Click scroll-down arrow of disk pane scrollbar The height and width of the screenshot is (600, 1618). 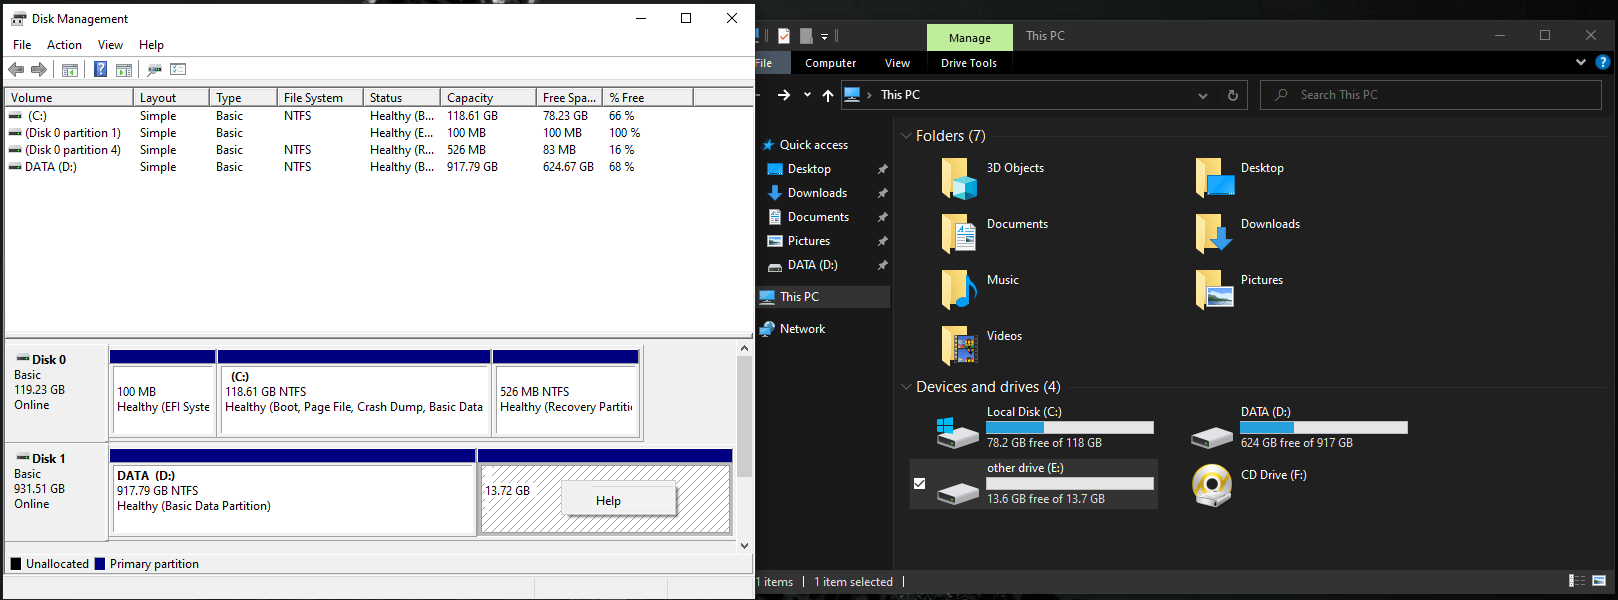coord(744,546)
